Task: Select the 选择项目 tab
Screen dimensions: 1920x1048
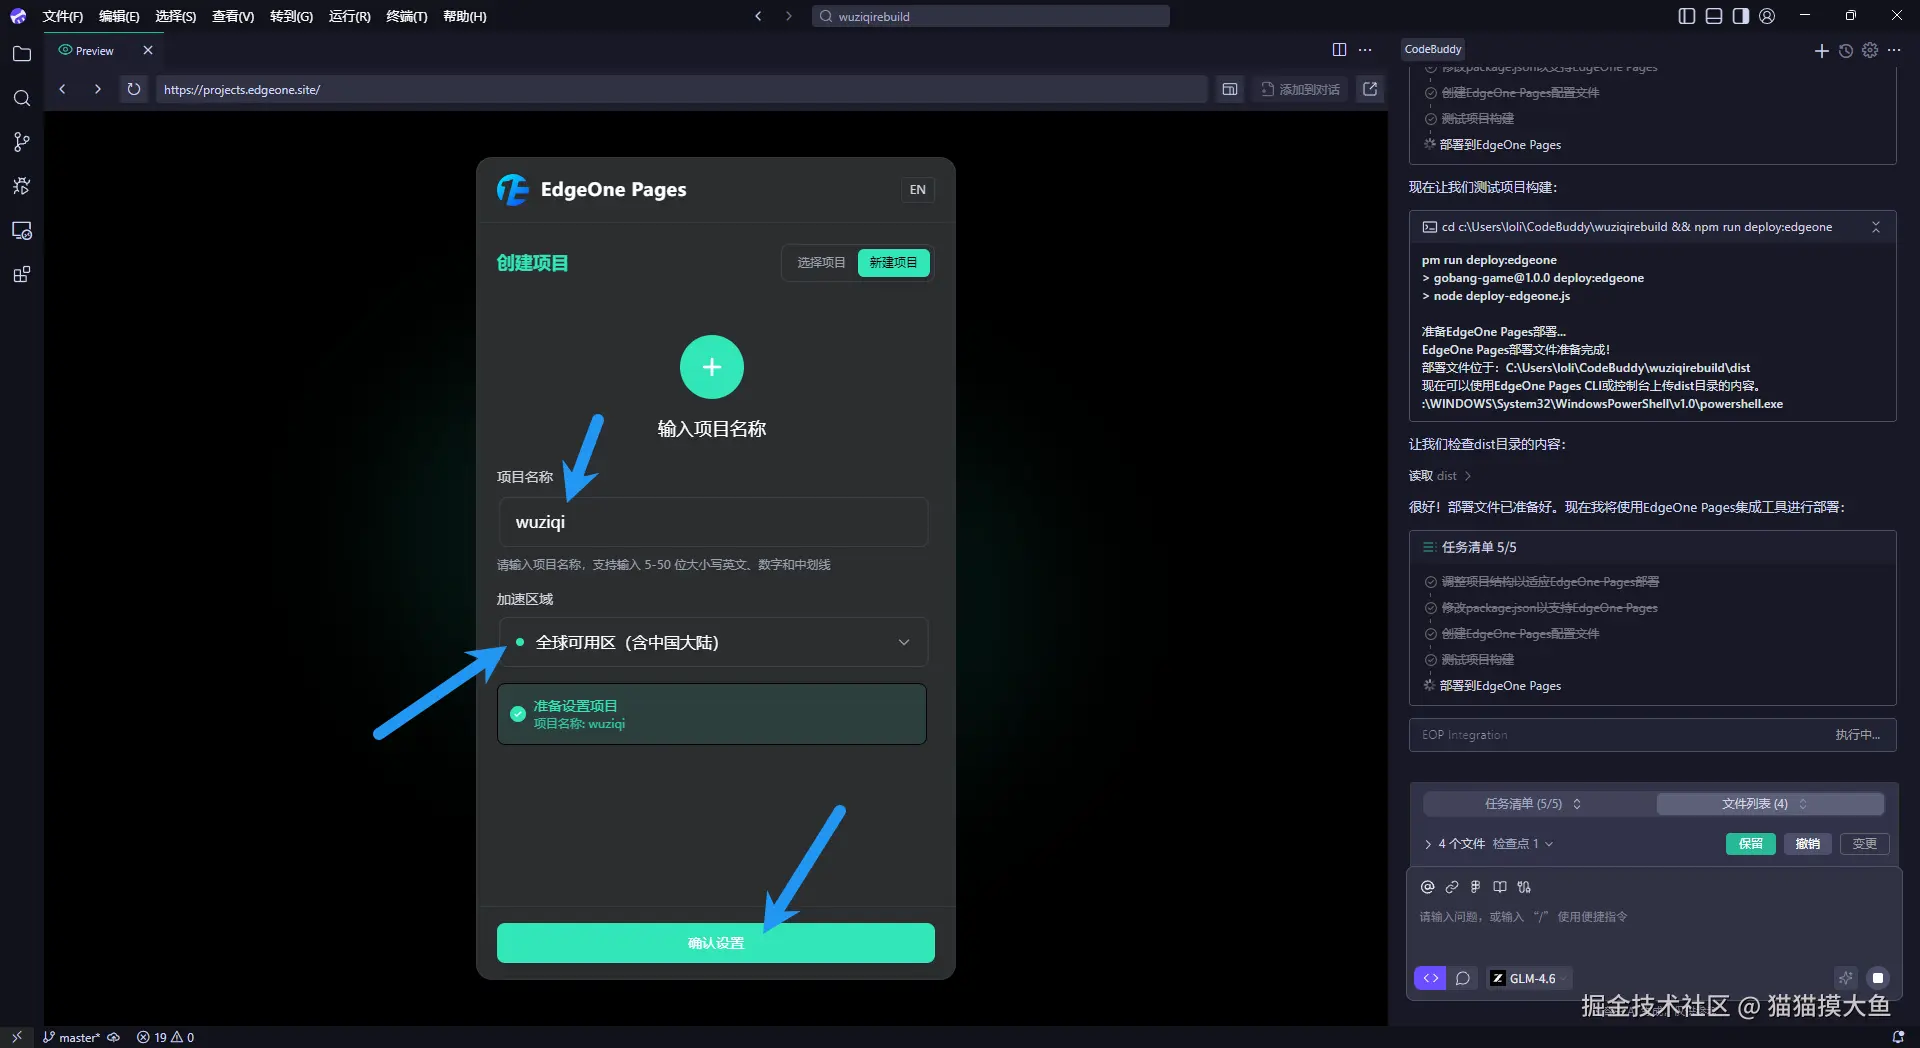Action: tap(821, 263)
